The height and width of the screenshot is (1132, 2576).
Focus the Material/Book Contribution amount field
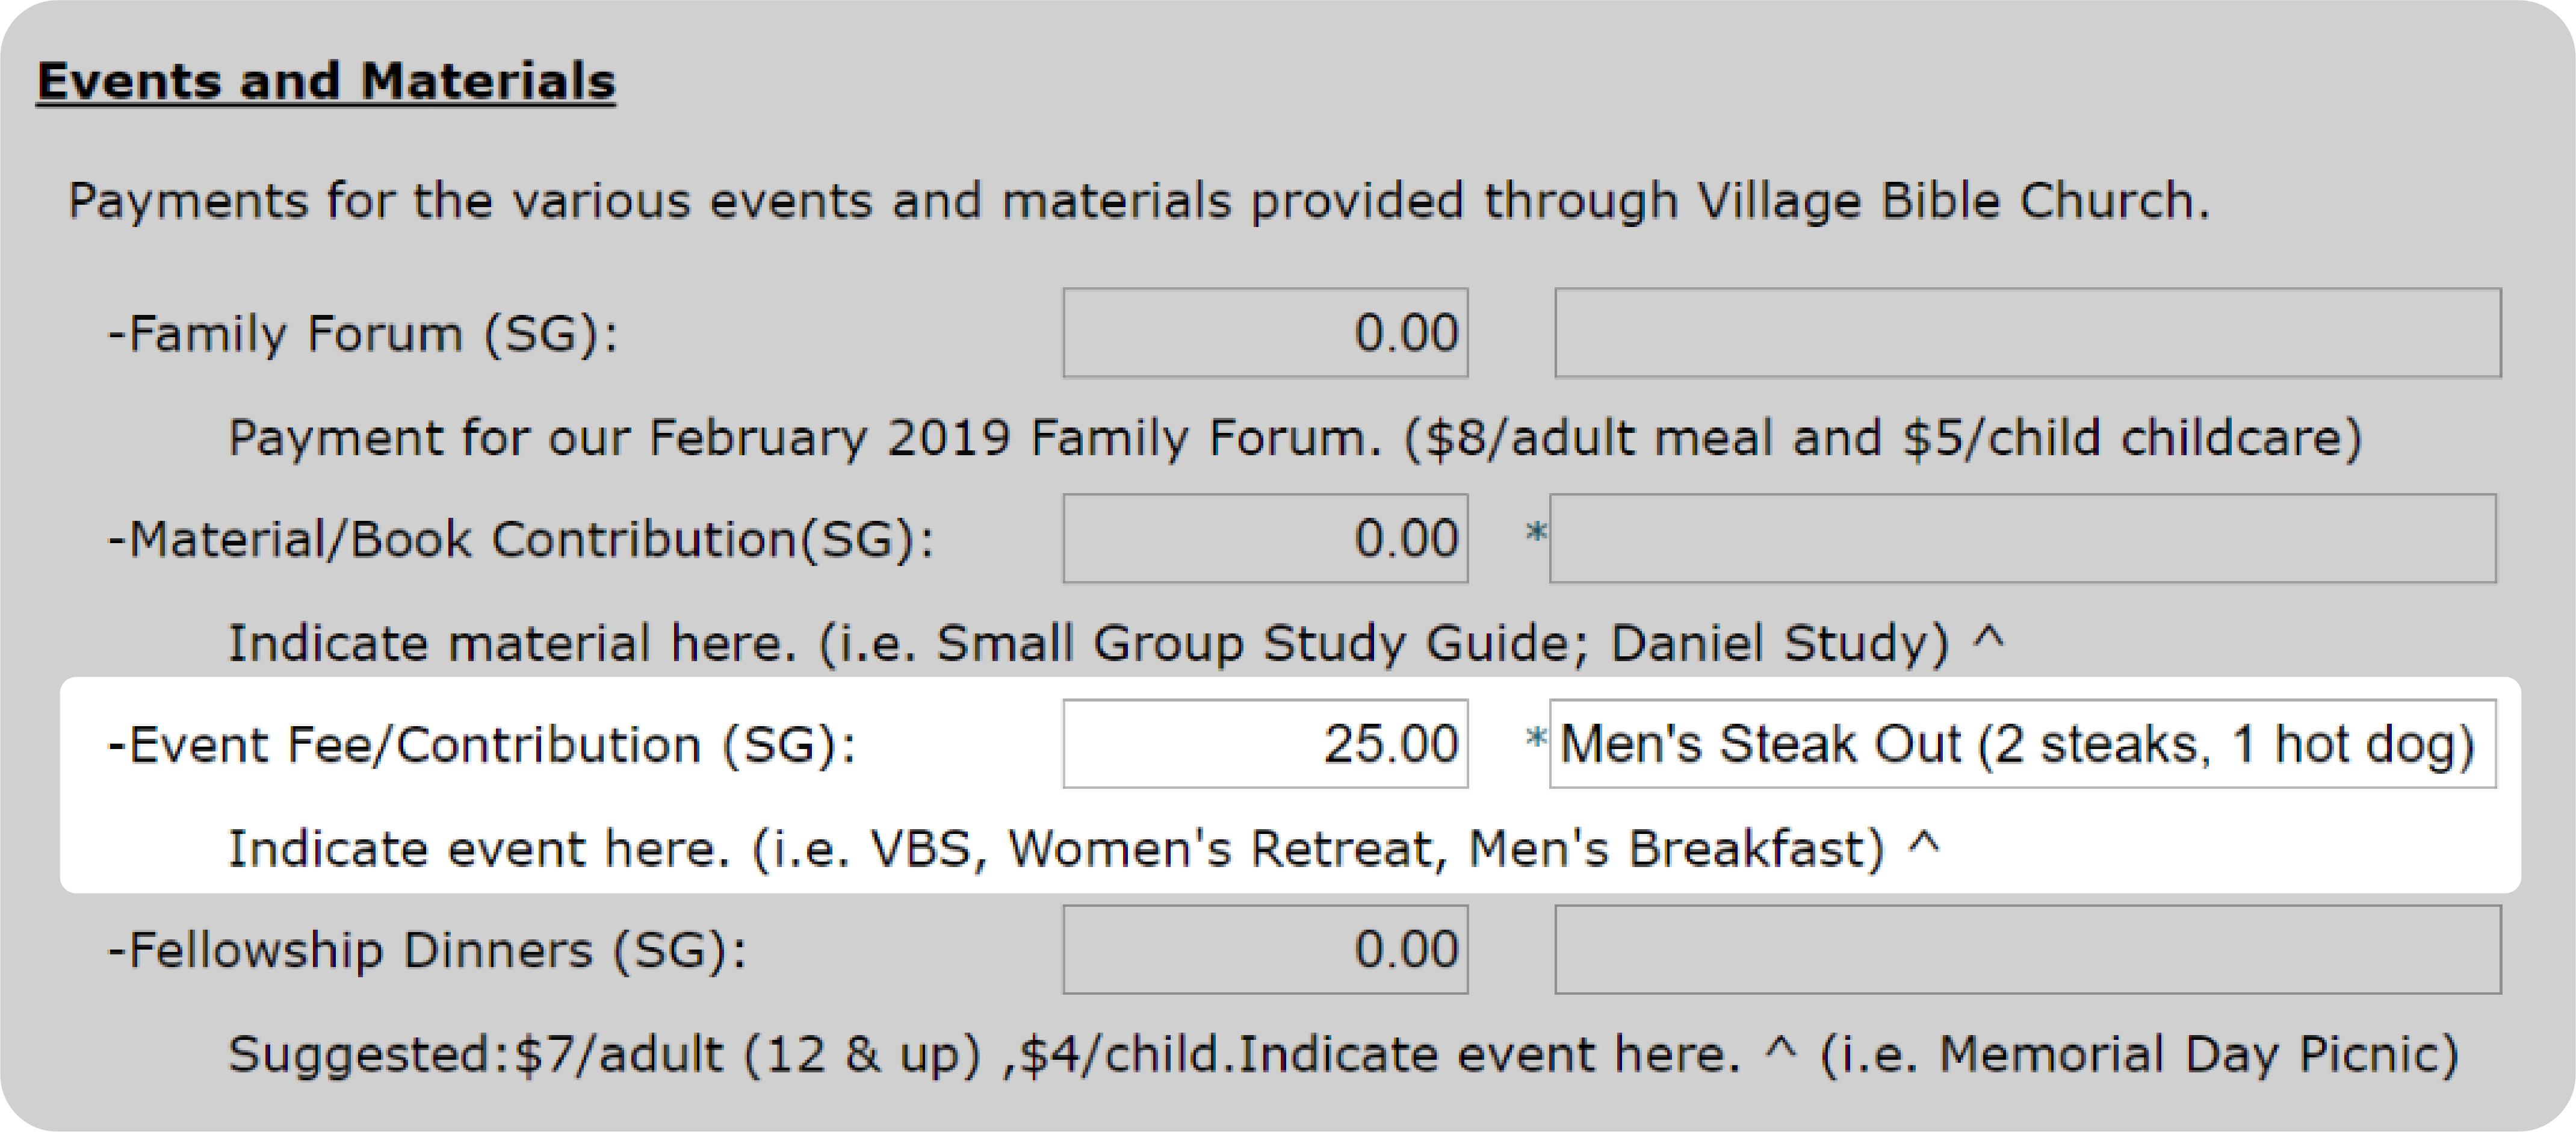click(1265, 538)
